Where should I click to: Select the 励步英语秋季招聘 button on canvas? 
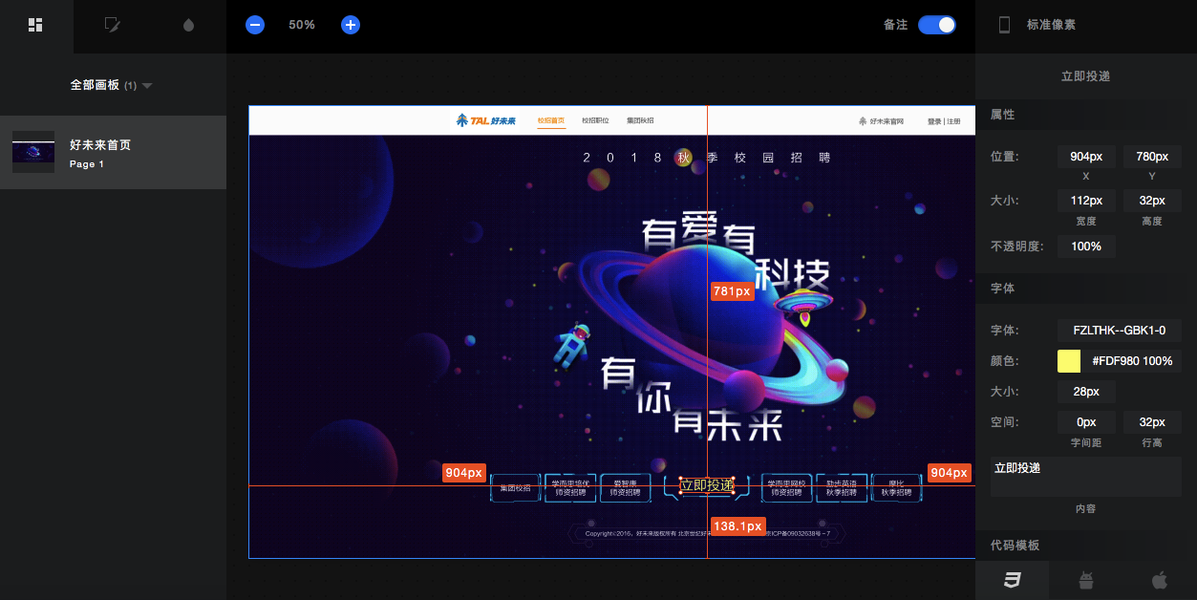tap(841, 488)
